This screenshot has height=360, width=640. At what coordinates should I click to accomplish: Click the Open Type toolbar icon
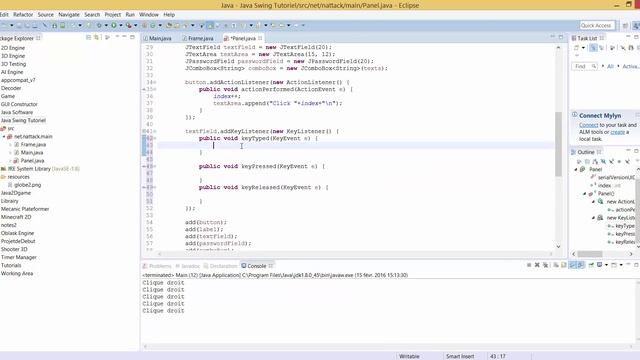(169, 25)
